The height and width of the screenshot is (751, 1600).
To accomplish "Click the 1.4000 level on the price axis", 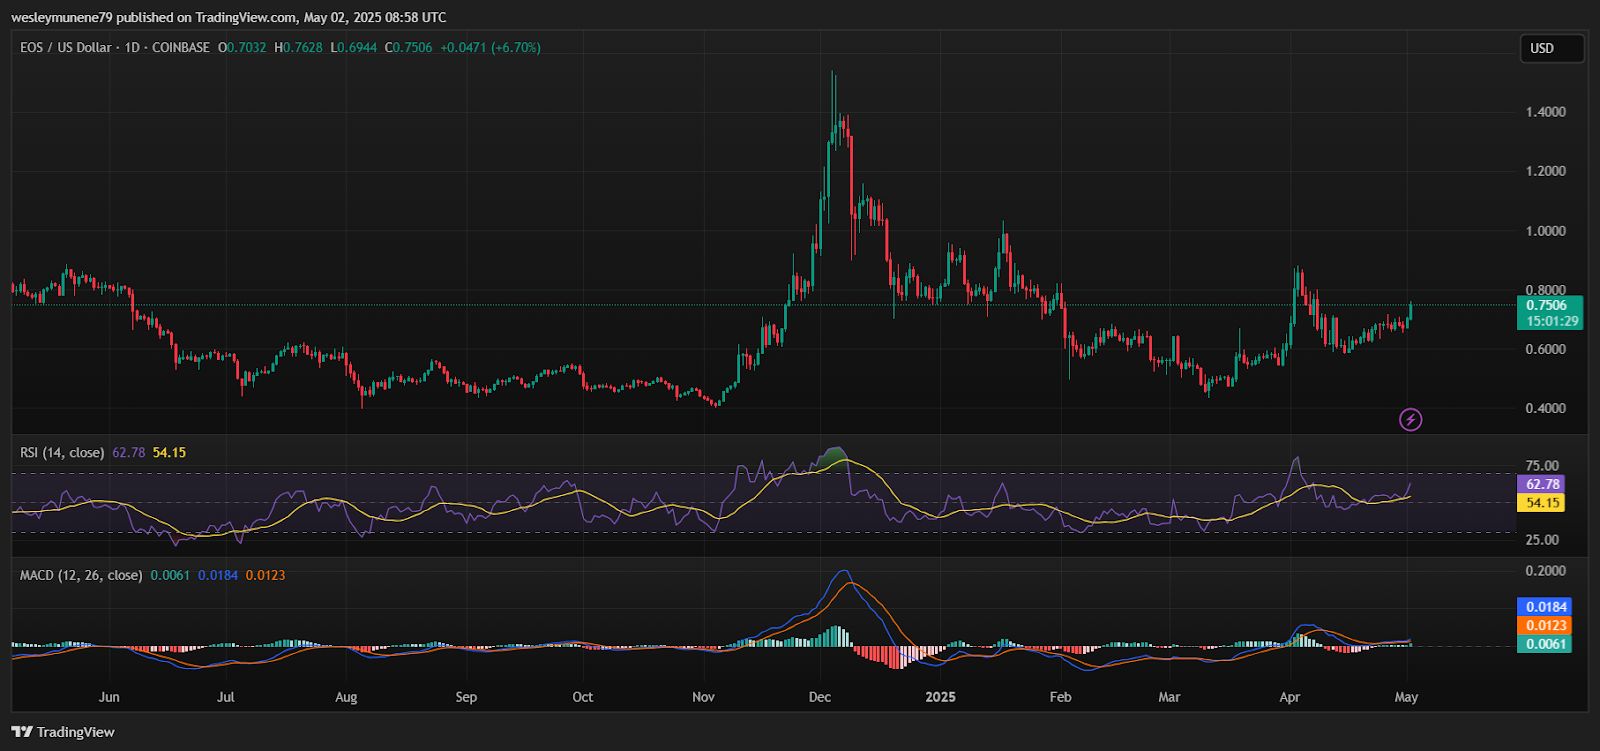I will tap(1546, 112).
